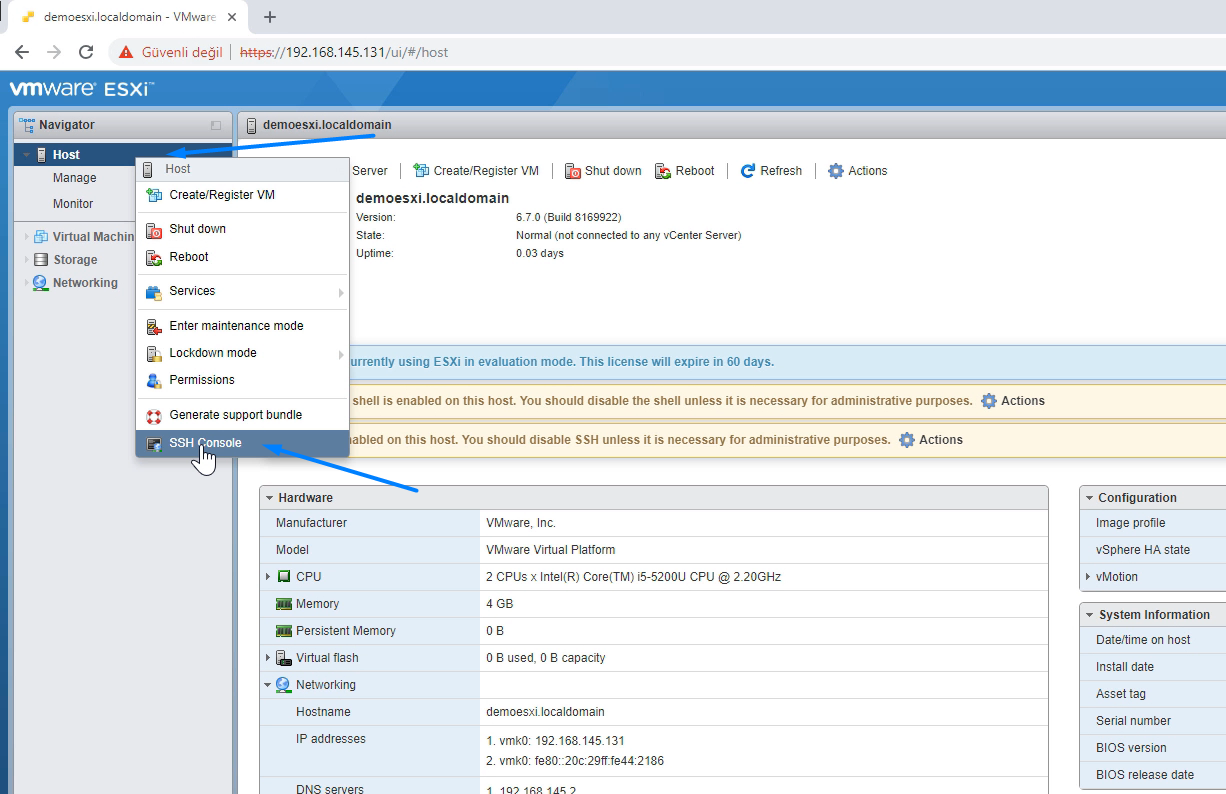The image size is (1226, 794).
Task: Expand the Networking tree node in Navigator
Action: point(27,283)
